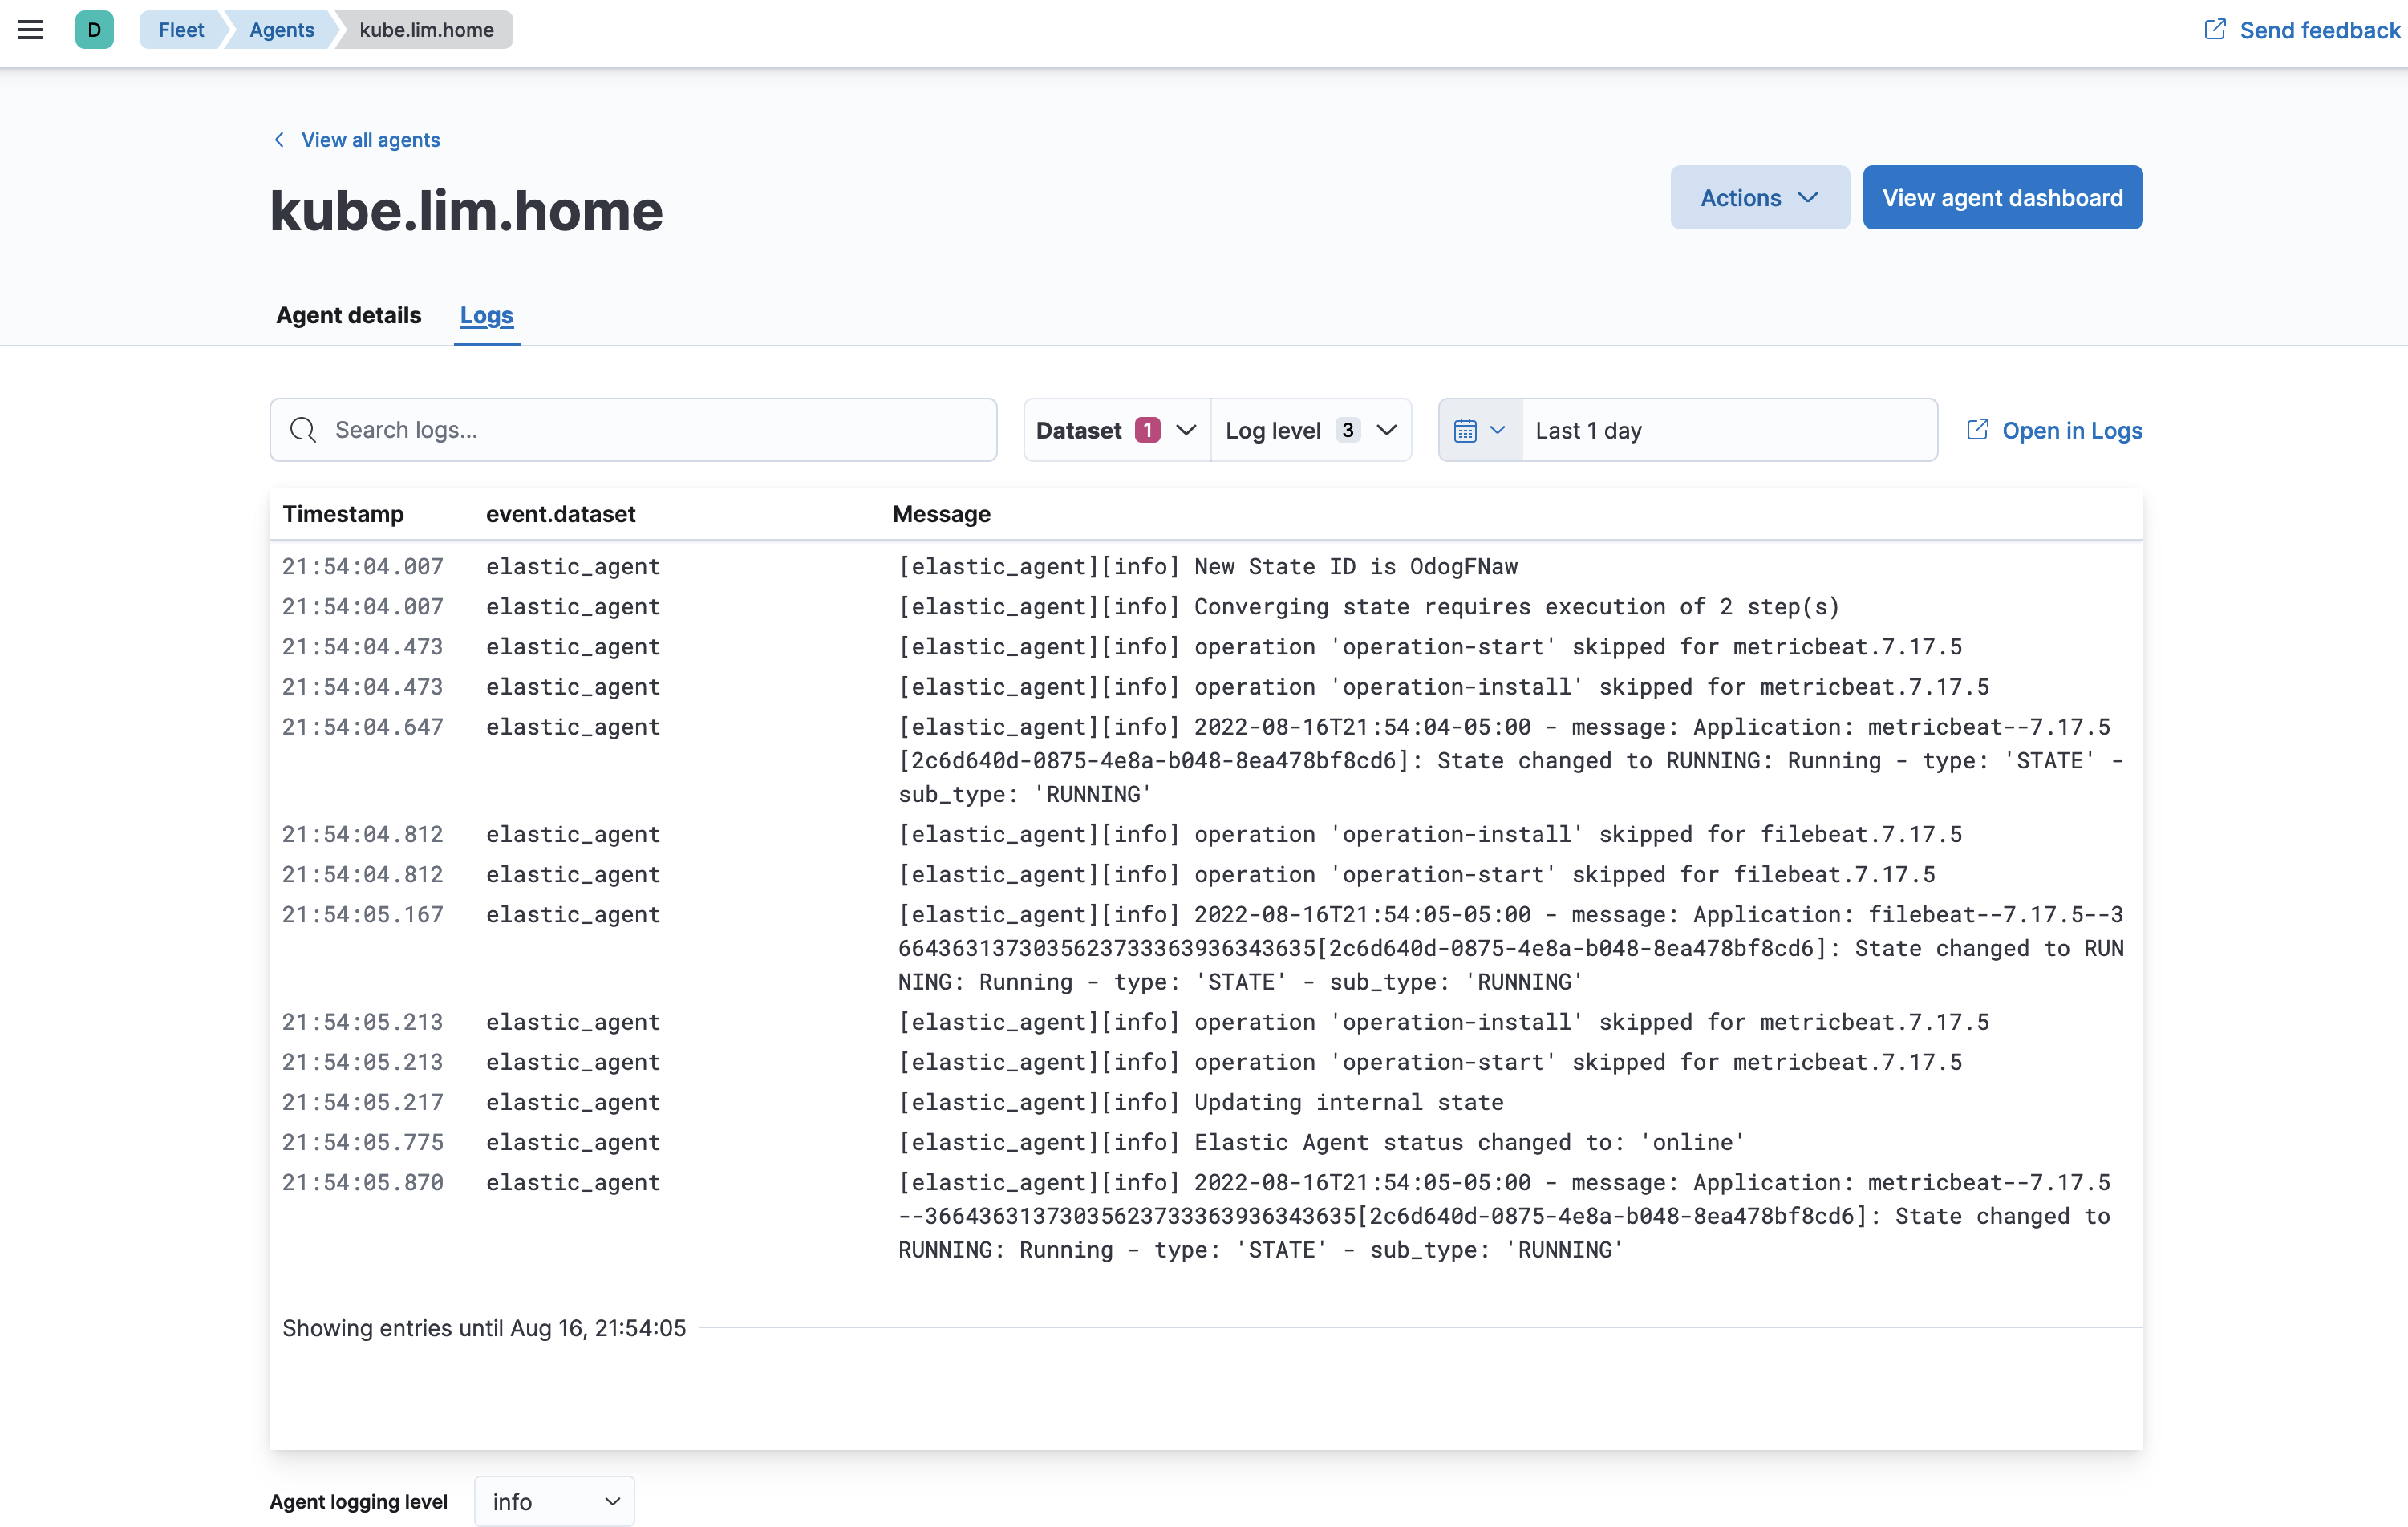Open the Agent logging level select
The image size is (2408, 1527).
(555, 1501)
